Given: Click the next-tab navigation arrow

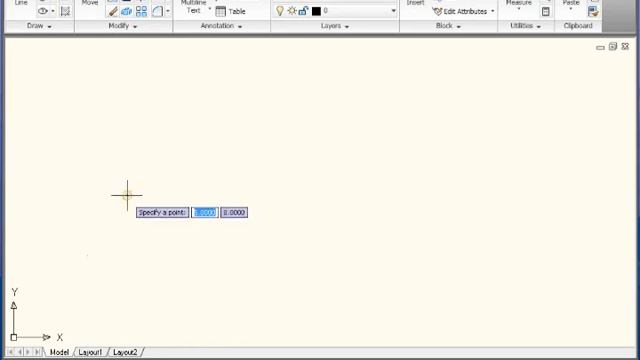Looking at the screenshot, I should [28, 352].
